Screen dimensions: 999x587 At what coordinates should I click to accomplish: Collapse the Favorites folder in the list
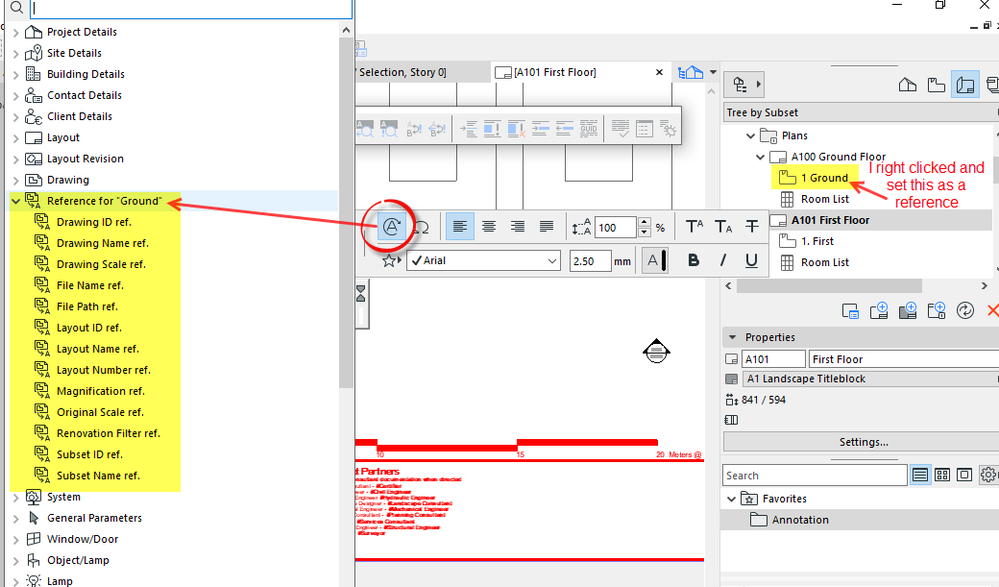731,499
